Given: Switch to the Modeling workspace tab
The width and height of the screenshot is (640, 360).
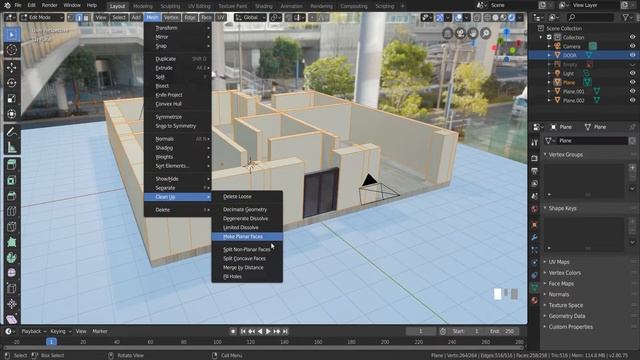Looking at the screenshot, I should (x=142, y=6).
